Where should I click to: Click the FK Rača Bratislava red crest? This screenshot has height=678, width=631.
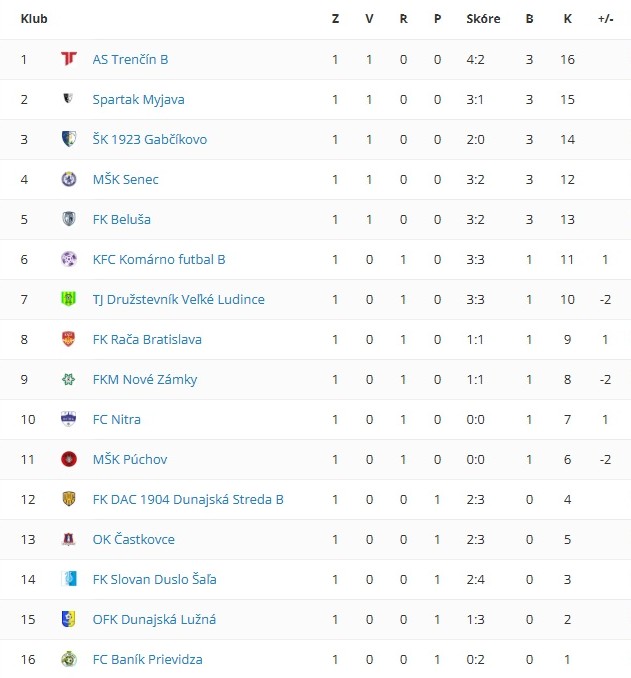pyautogui.click(x=69, y=339)
